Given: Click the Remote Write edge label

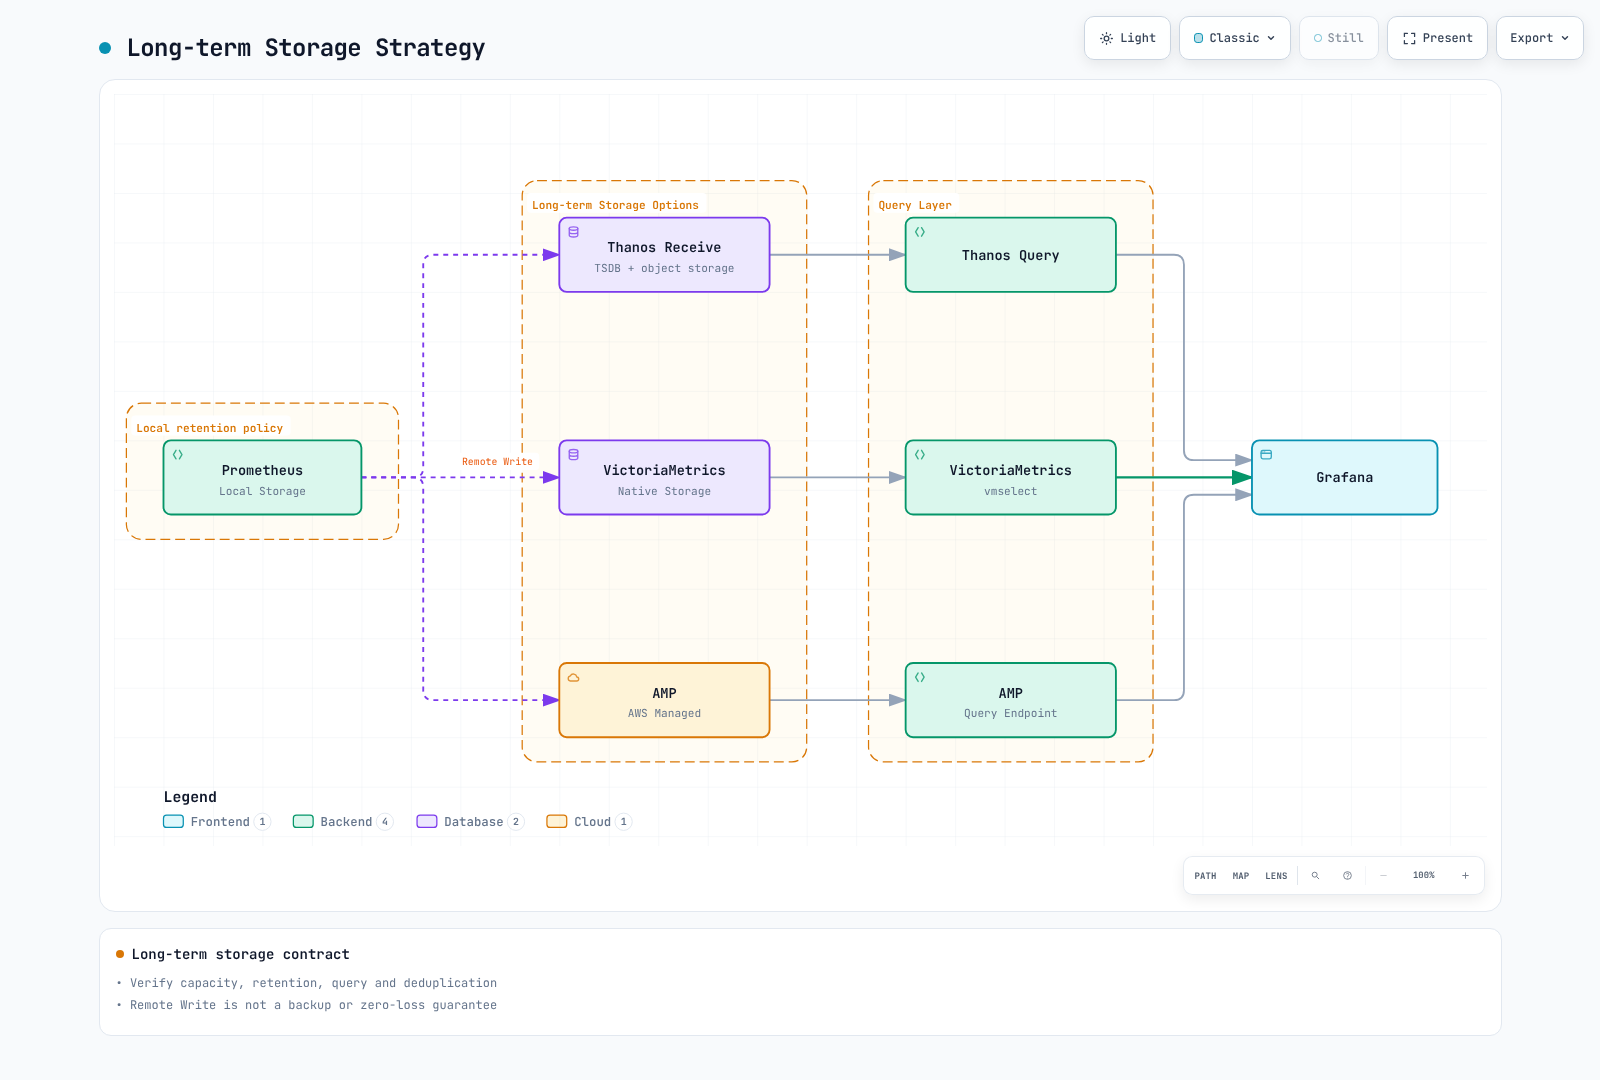Looking at the screenshot, I should [497, 462].
